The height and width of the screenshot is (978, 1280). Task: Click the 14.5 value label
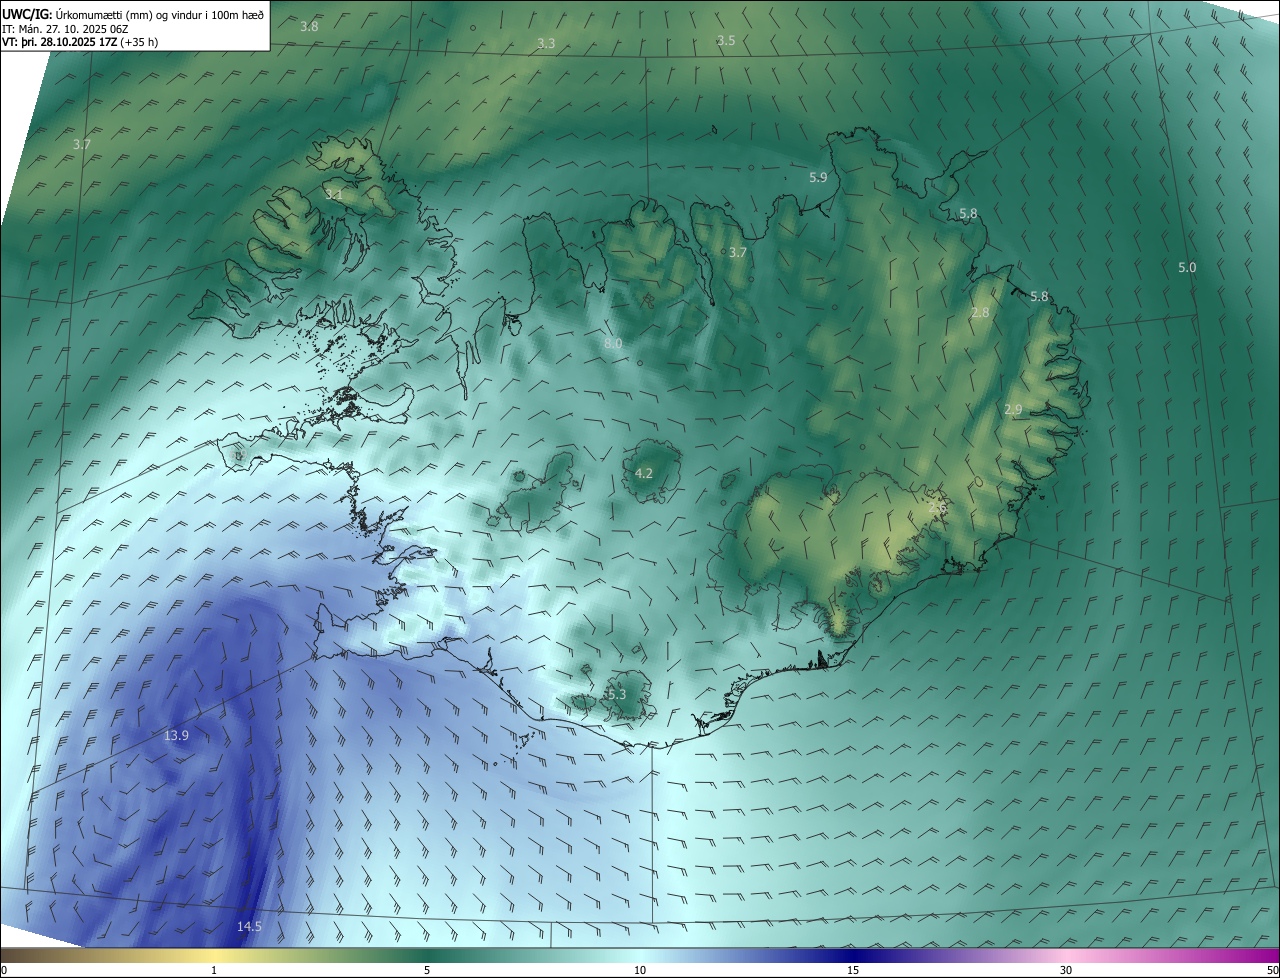(x=249, y=927)
